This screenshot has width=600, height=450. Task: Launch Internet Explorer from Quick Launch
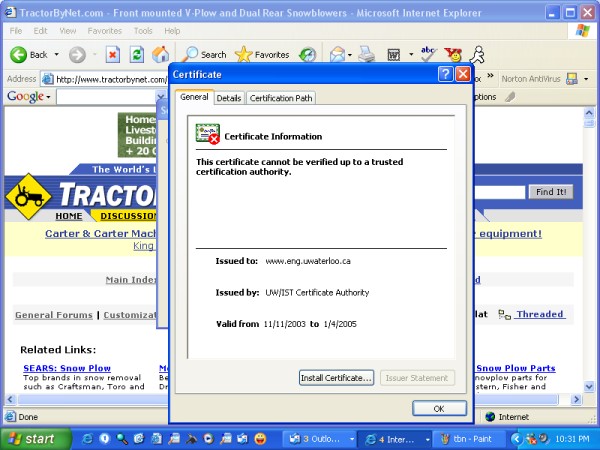click(87, 439)
